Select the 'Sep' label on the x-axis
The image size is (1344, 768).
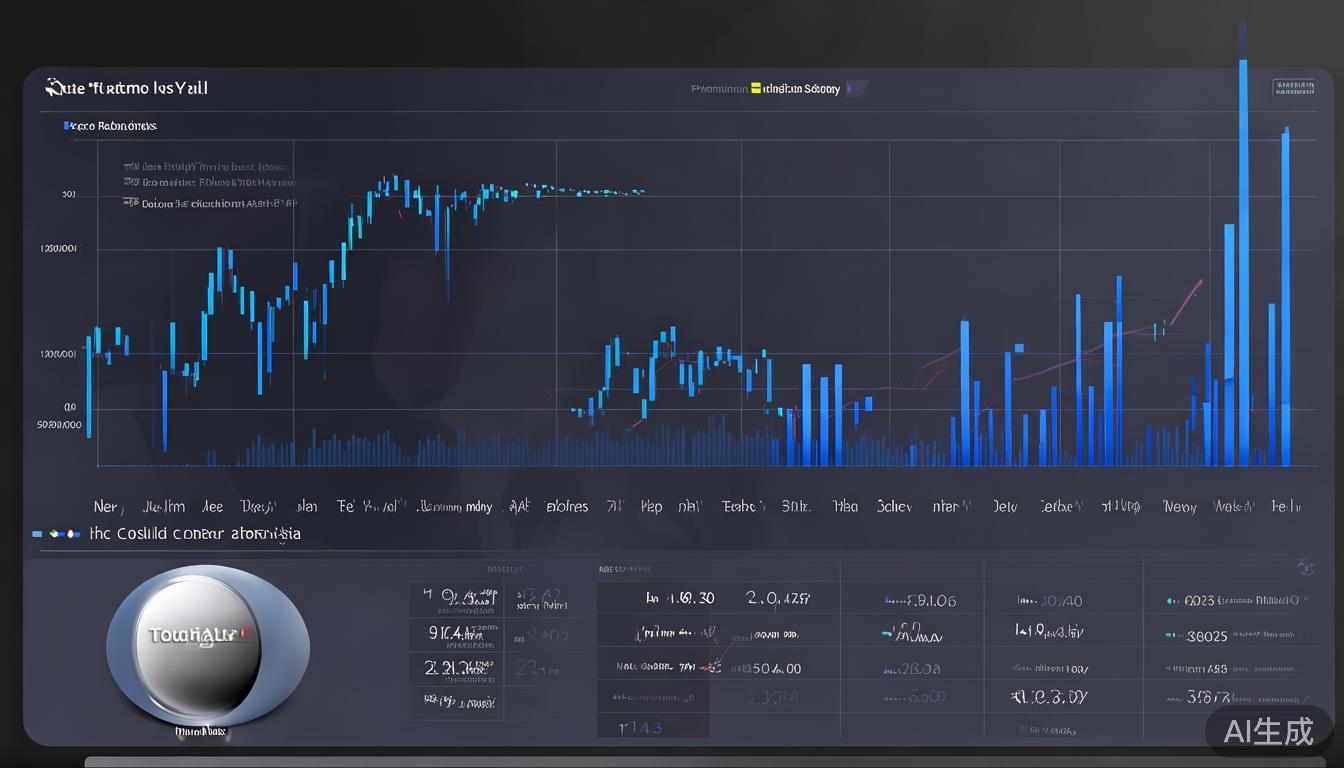tap(651, 506)
